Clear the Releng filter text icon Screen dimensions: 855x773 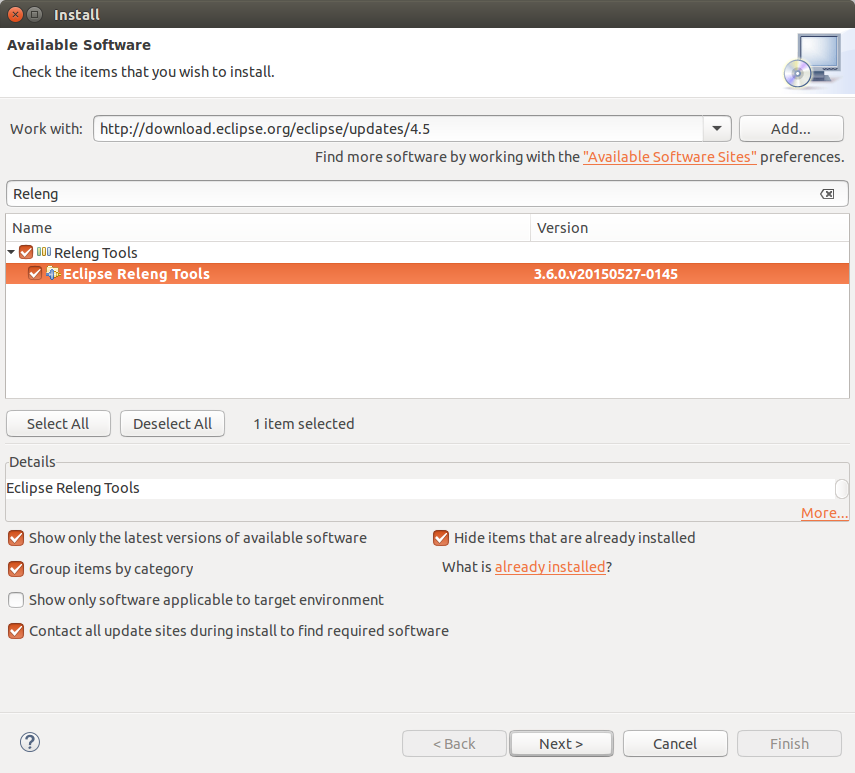(x=827, y=194)
